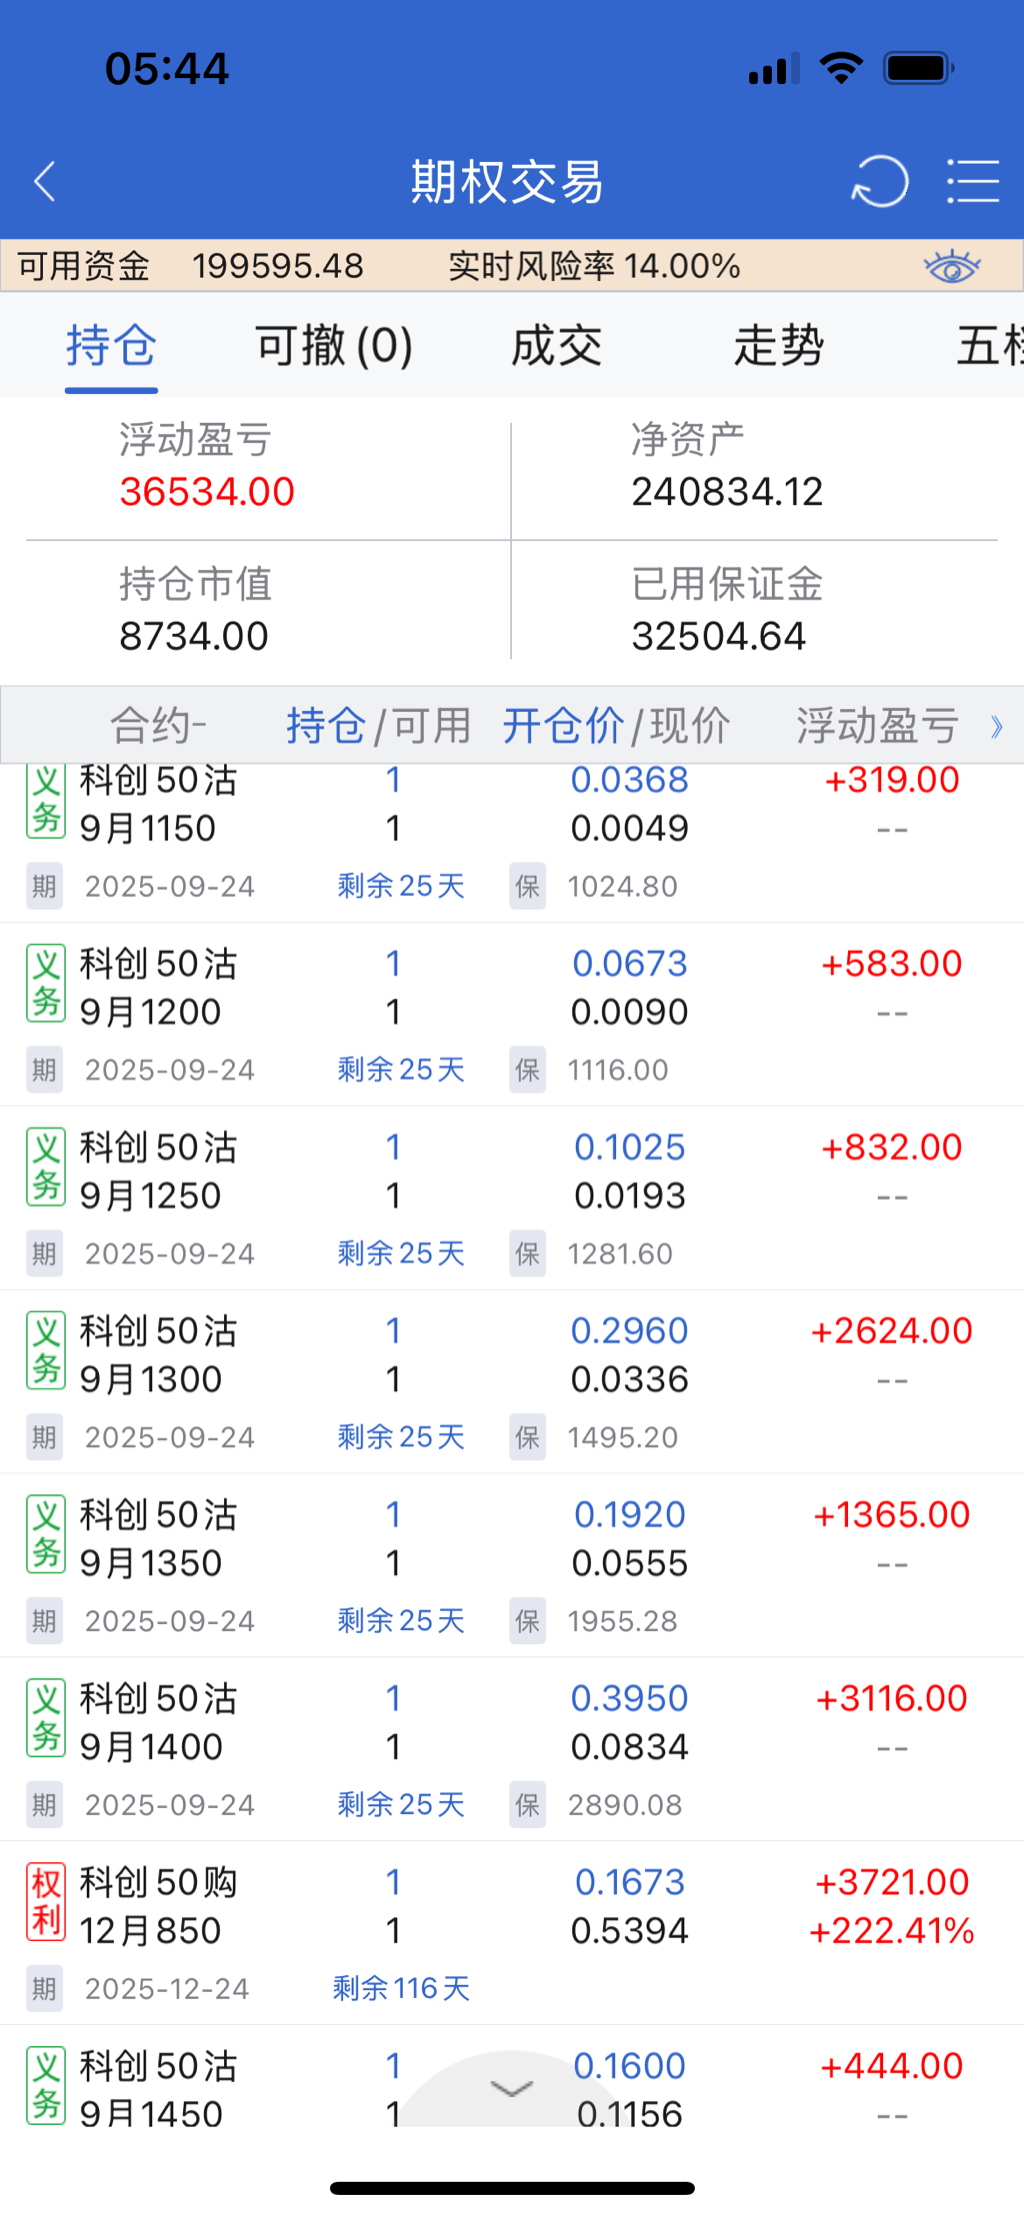
Task: Tap 期 expiry icon for 9月1300
Action: tap(44, 1437)
